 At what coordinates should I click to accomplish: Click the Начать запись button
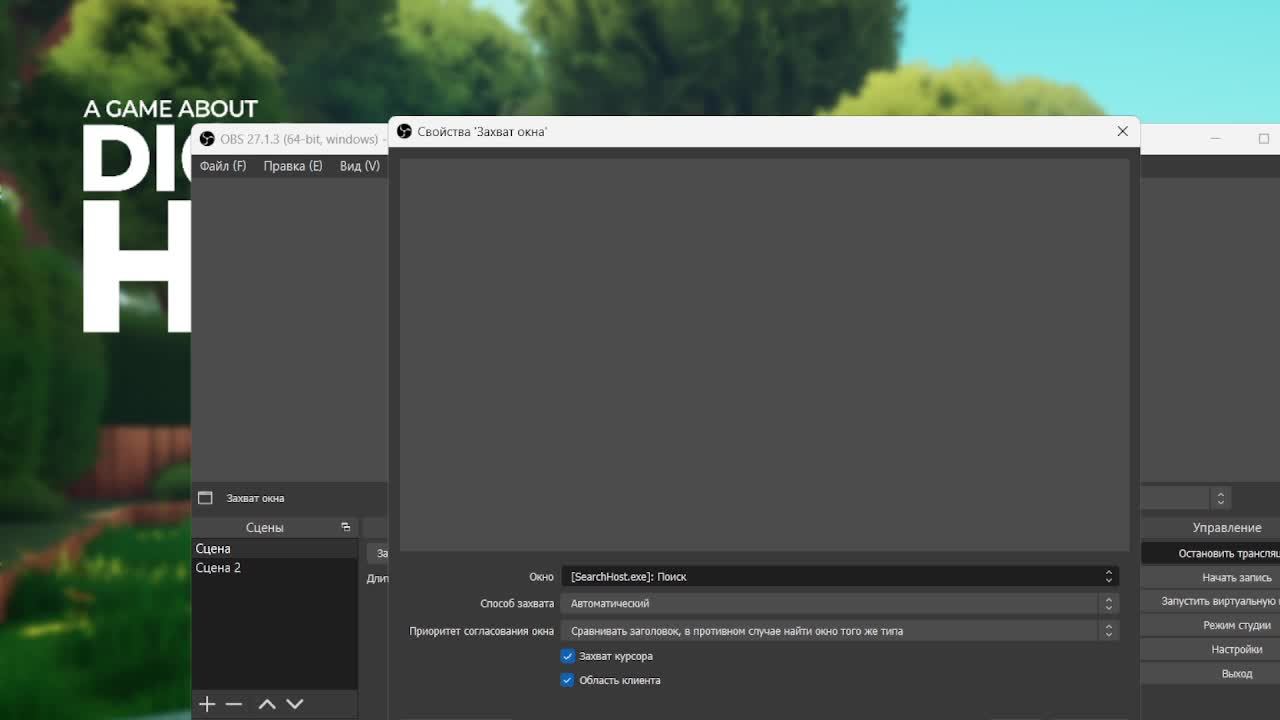pyautogui.click(x=1210, y=577)
